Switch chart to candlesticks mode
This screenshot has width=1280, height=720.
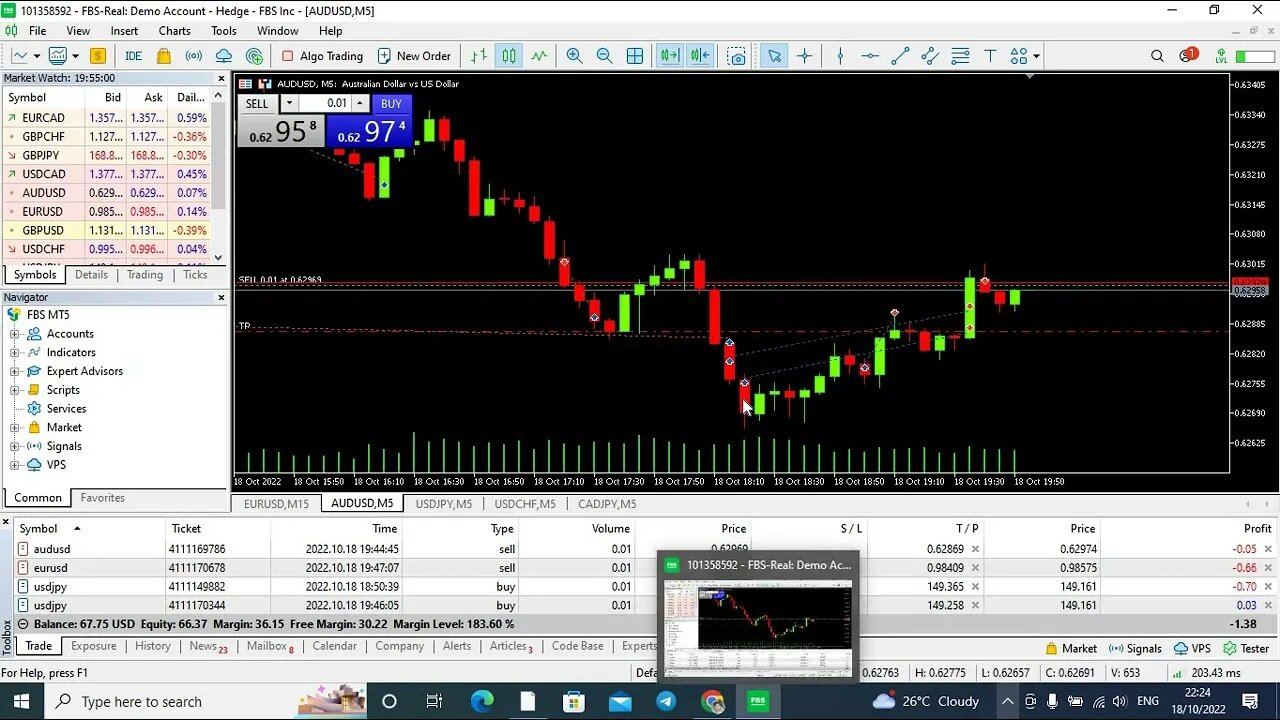pyautogui.click(x=509, y=56)
